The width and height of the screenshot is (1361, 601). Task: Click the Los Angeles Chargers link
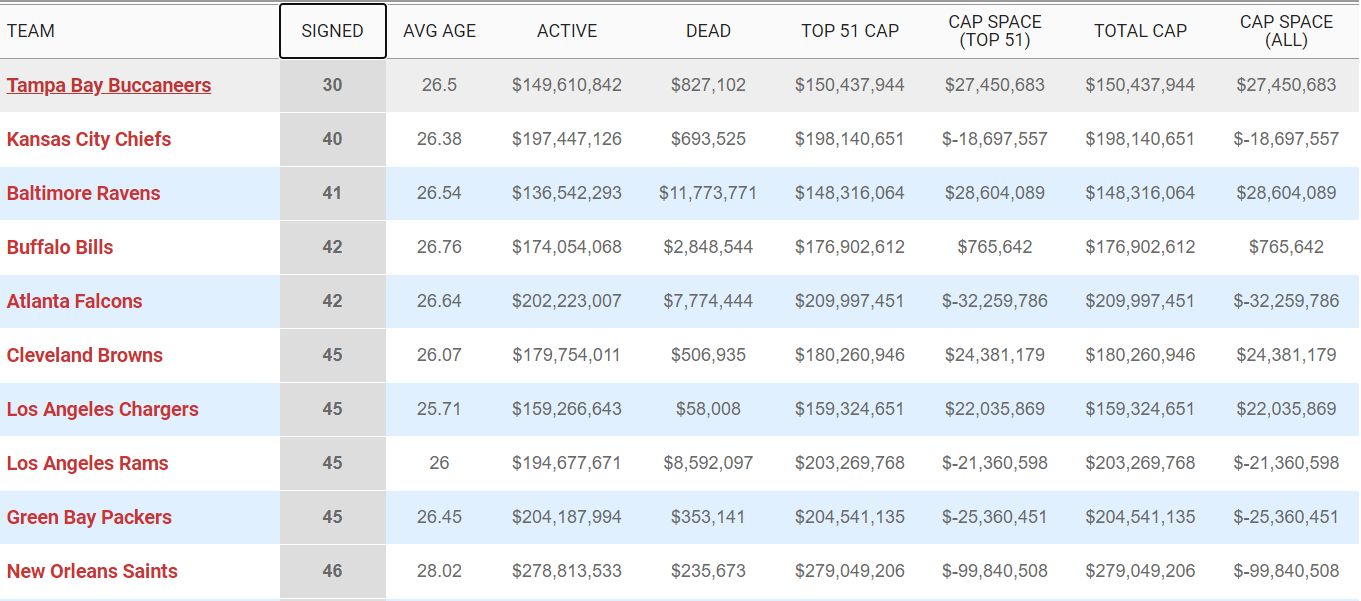(103, 409)
